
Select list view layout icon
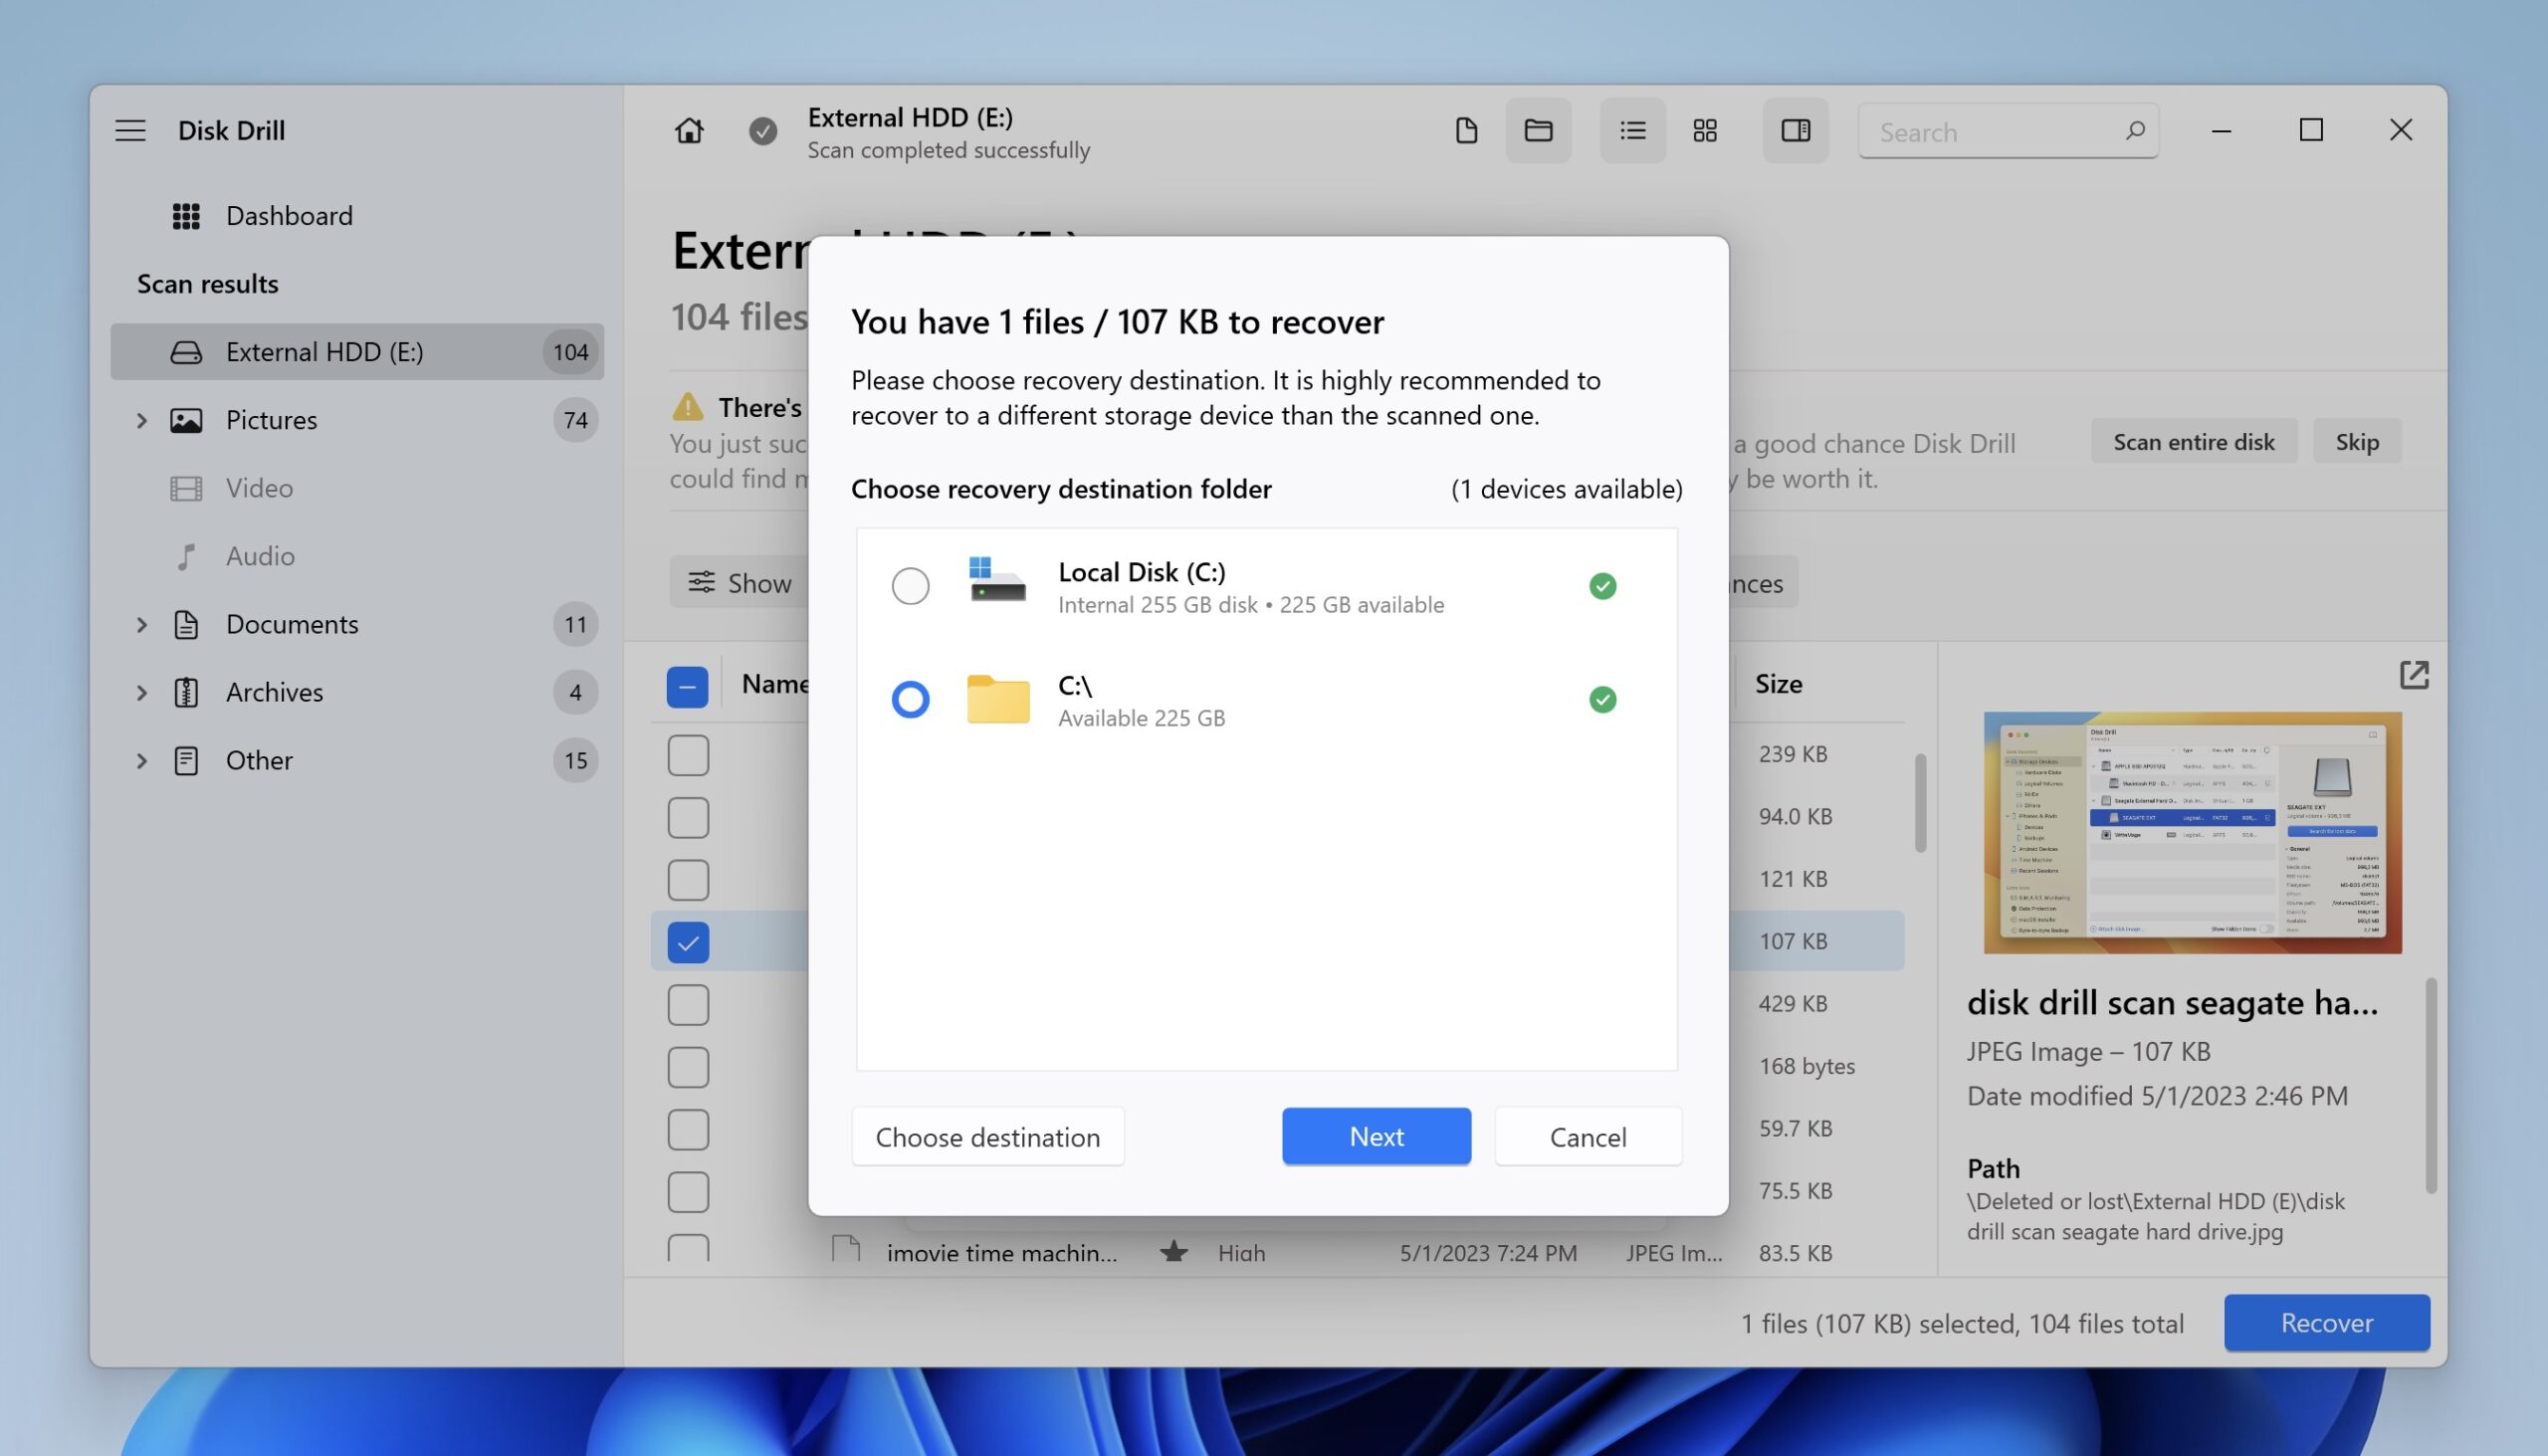point(1633,131)
